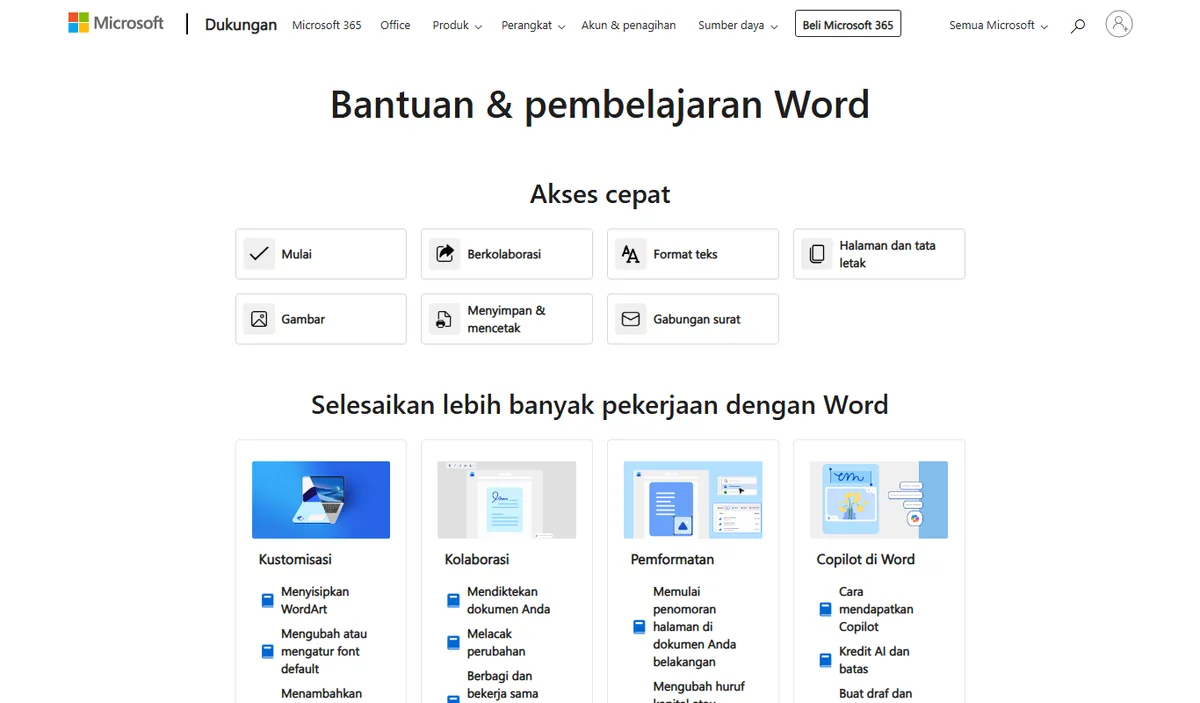Image resolution: width=1200 pixels, height=703 pixels.
Task: Click the Kolaborasi card heading
Action: pyautogui.click(x=477, y=559)
